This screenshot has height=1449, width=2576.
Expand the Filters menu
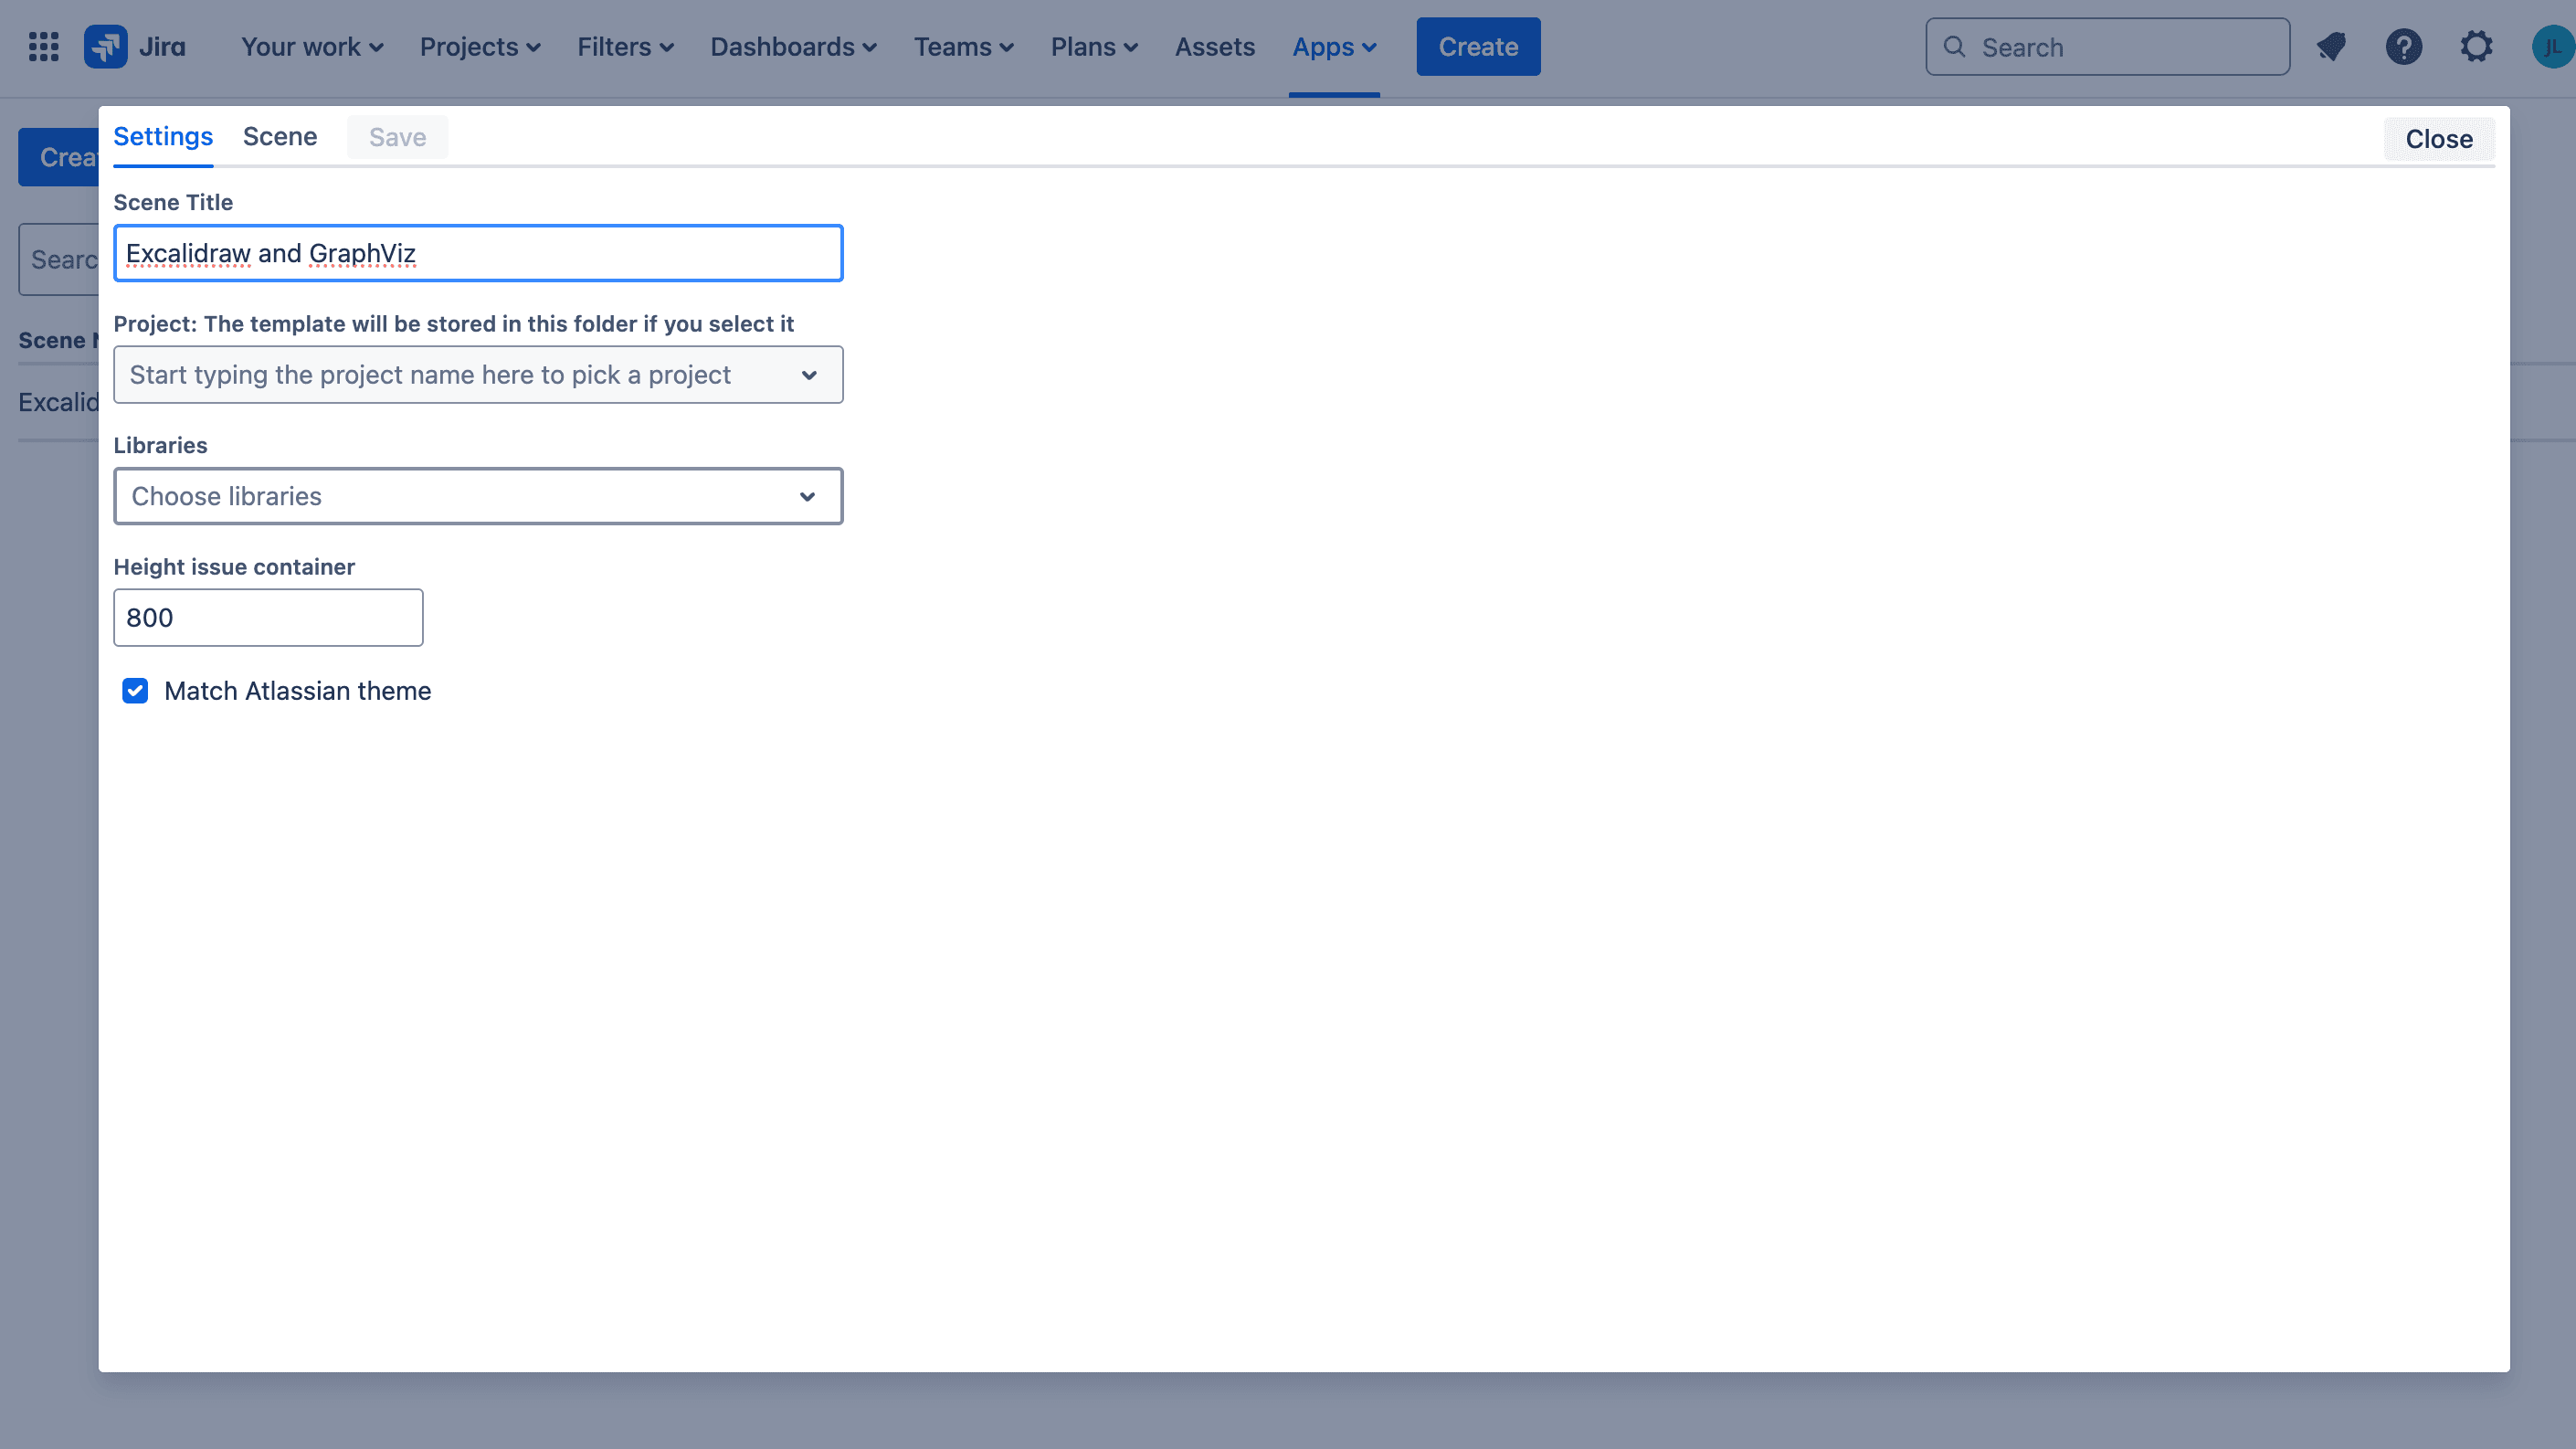625,47
